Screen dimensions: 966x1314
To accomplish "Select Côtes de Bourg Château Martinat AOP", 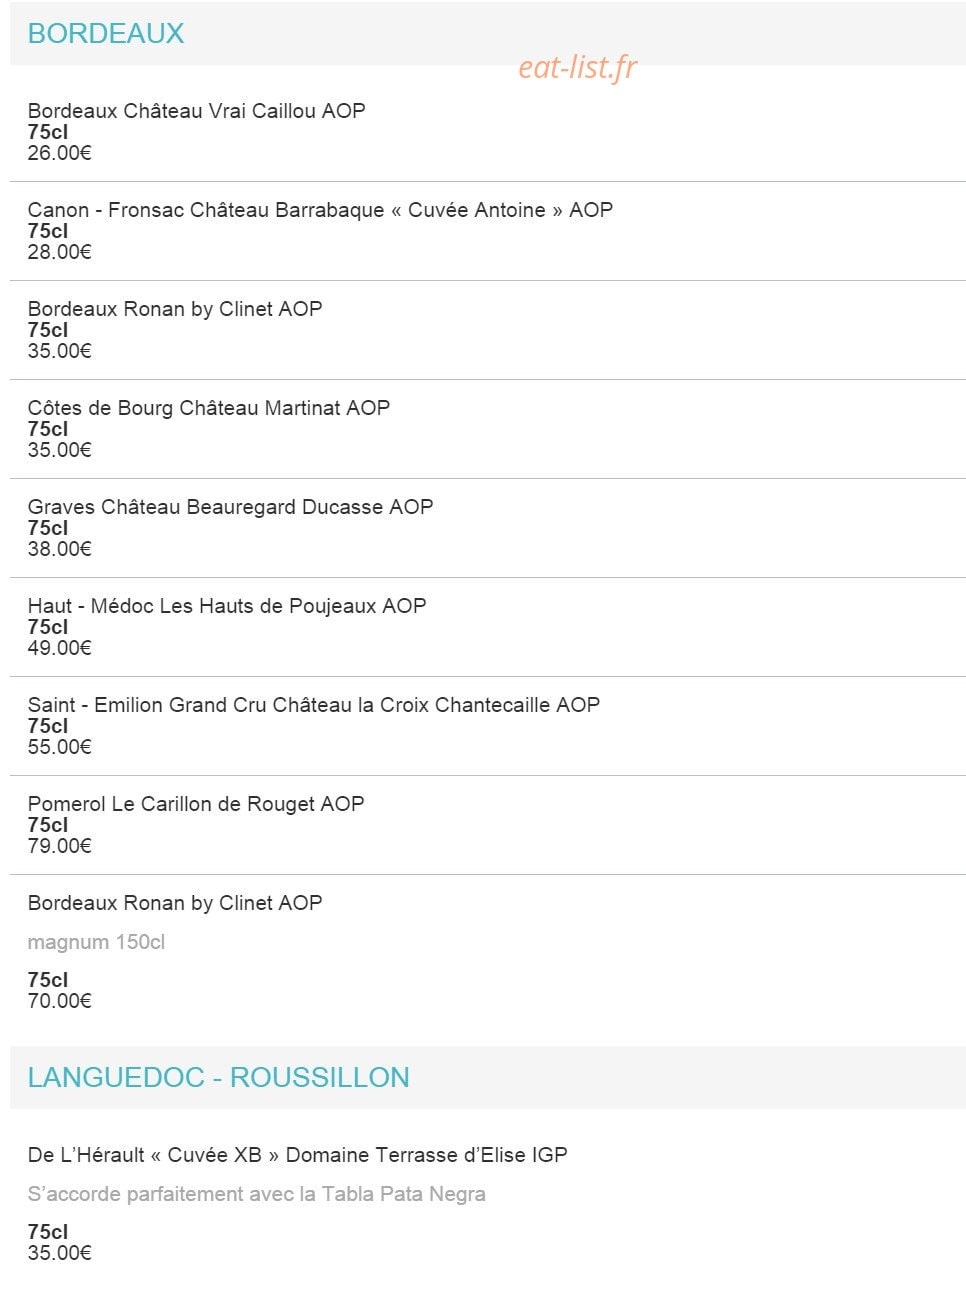I will coord(209,408).
